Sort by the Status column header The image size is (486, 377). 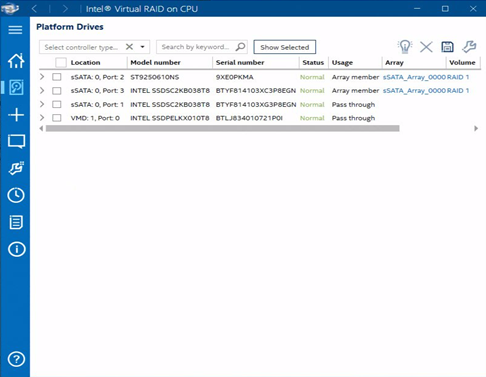[x=313, y=62]
